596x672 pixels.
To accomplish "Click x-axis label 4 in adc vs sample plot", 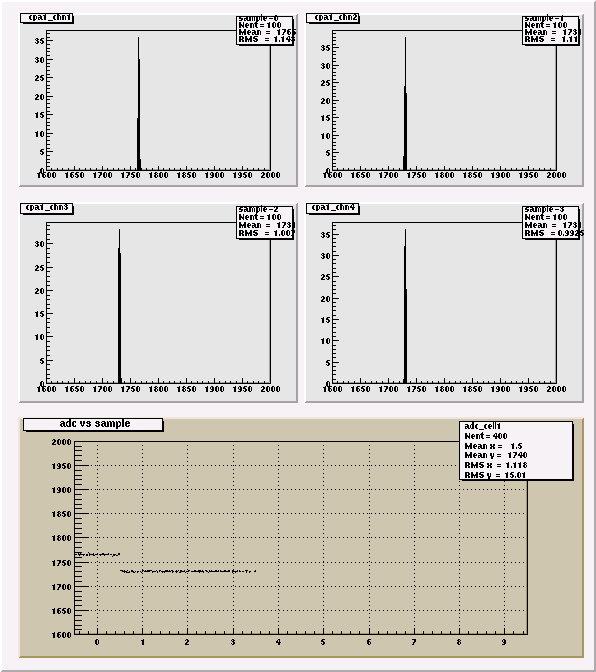I will coord(278,642).
